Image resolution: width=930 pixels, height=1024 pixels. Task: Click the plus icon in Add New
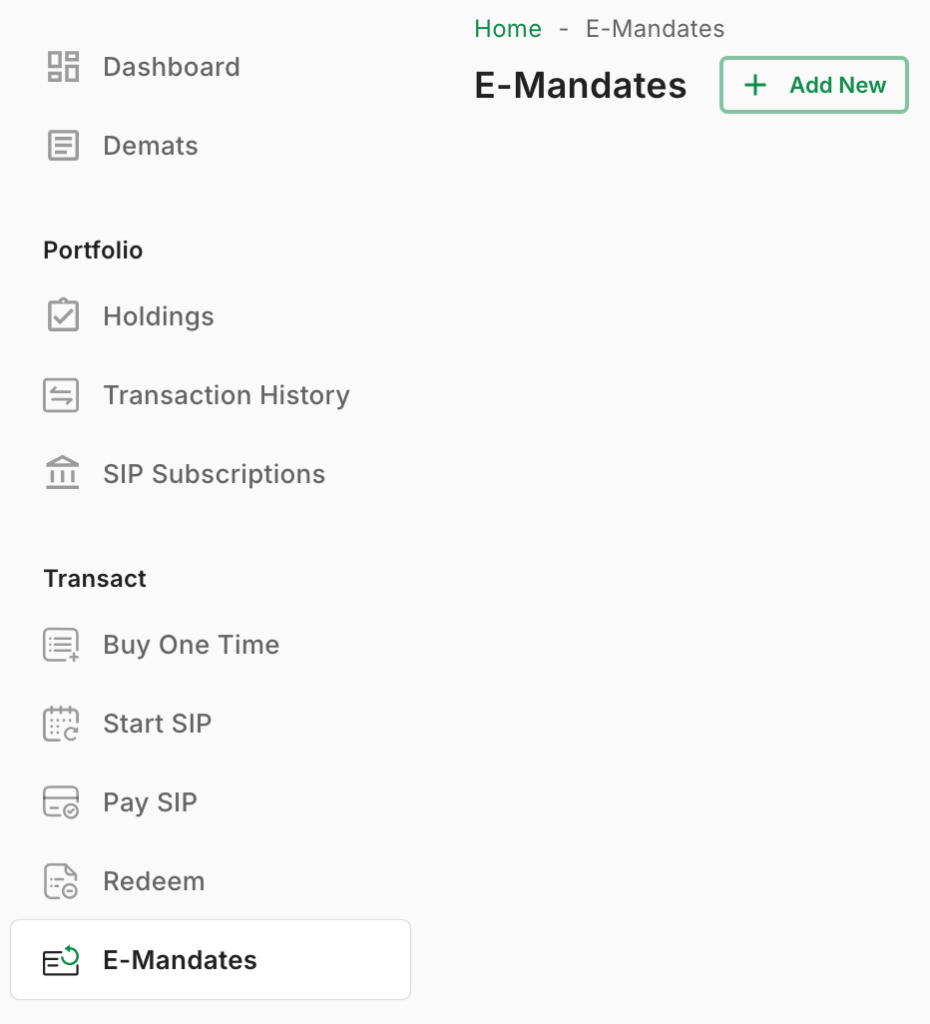pyautogui.click(x=756, y=85)
